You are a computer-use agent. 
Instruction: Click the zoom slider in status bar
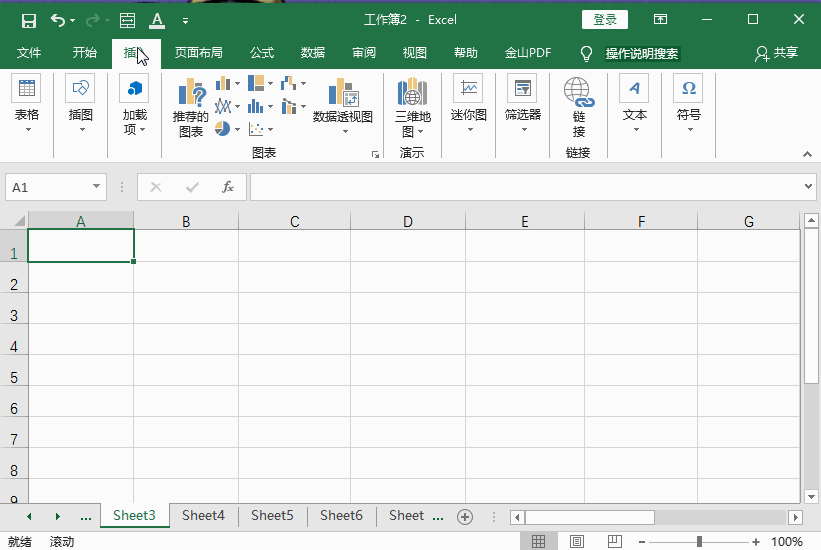click(699, 541)
